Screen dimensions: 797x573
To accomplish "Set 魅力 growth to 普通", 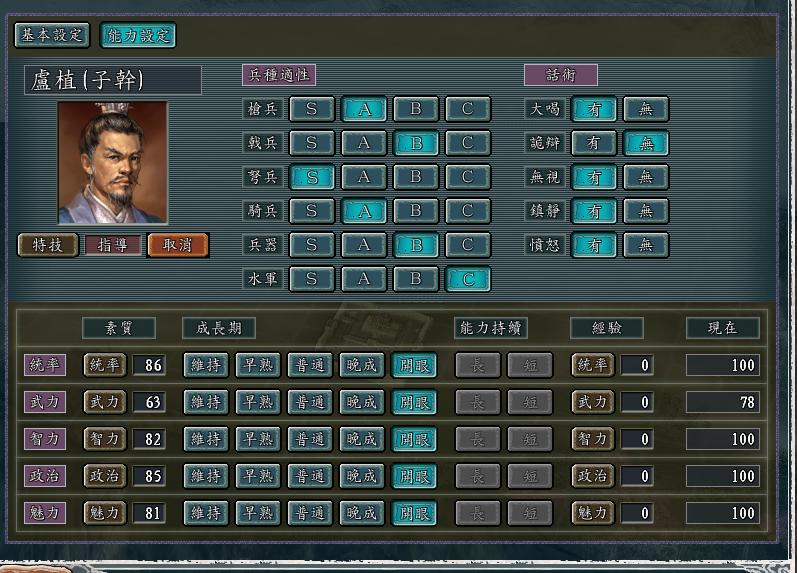I will click(310, 513).
